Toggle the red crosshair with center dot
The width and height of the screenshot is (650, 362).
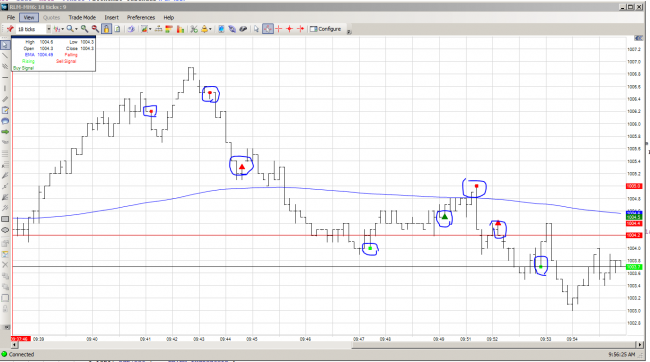(289, 29)
